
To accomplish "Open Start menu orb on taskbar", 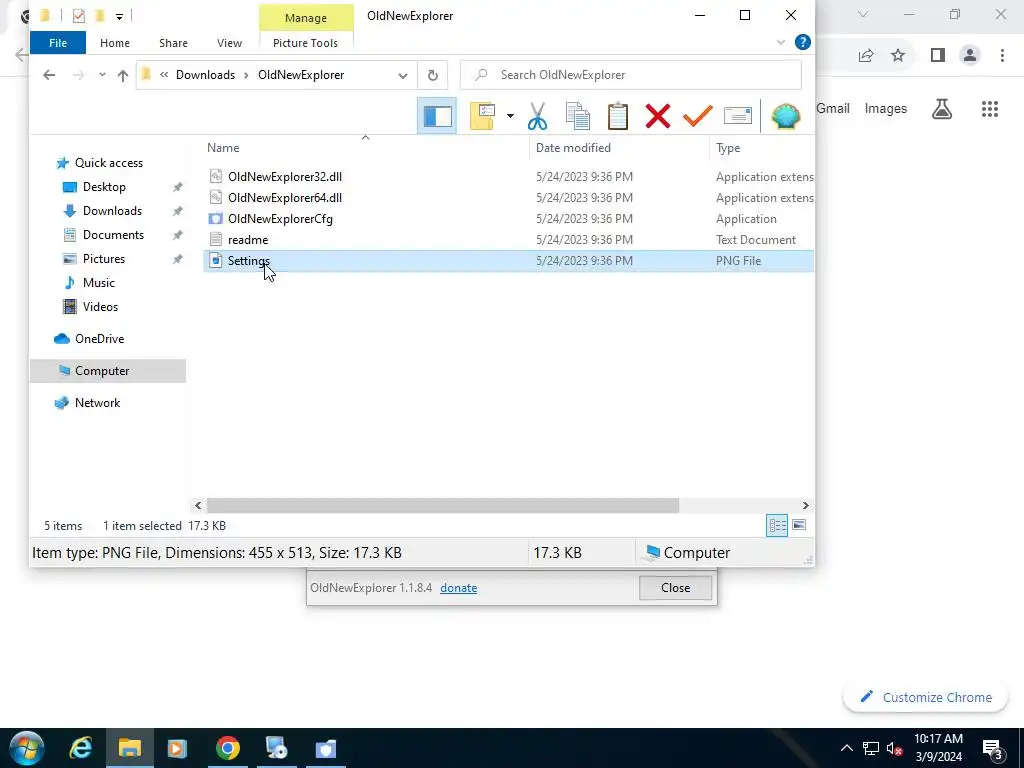I will 27,748.
